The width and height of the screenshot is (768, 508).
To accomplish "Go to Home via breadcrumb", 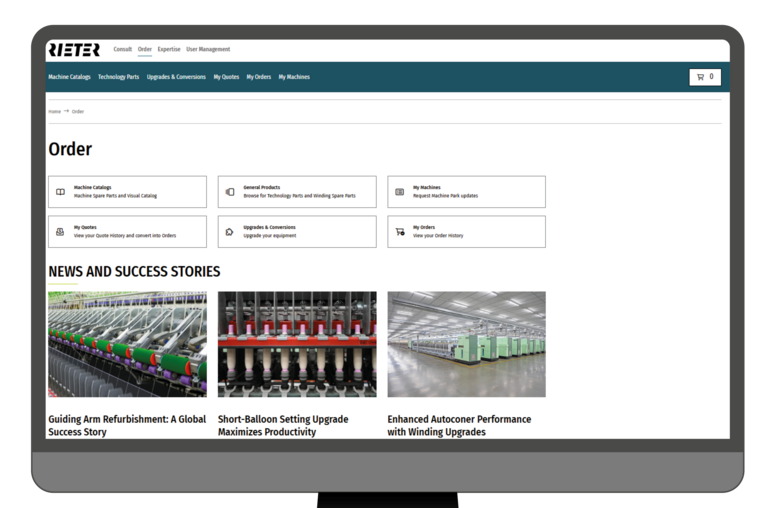I will (x=54, y=111).
